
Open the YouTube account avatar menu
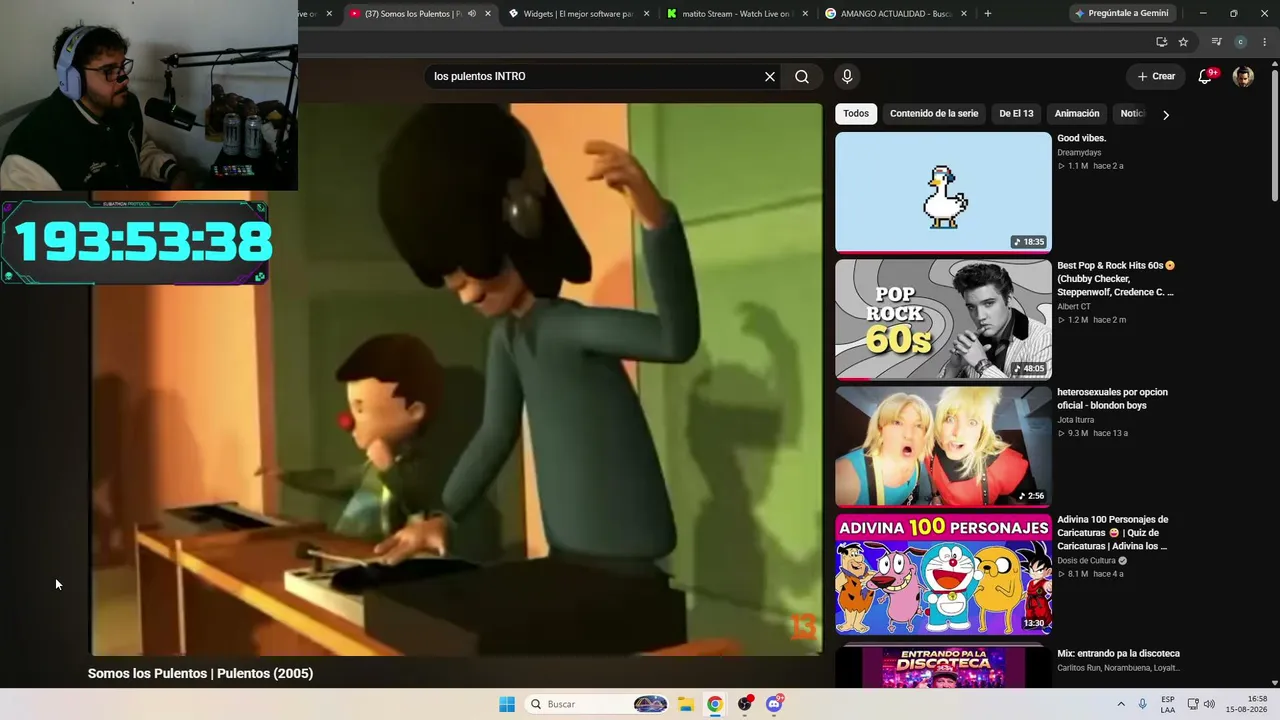point(1243,76)
